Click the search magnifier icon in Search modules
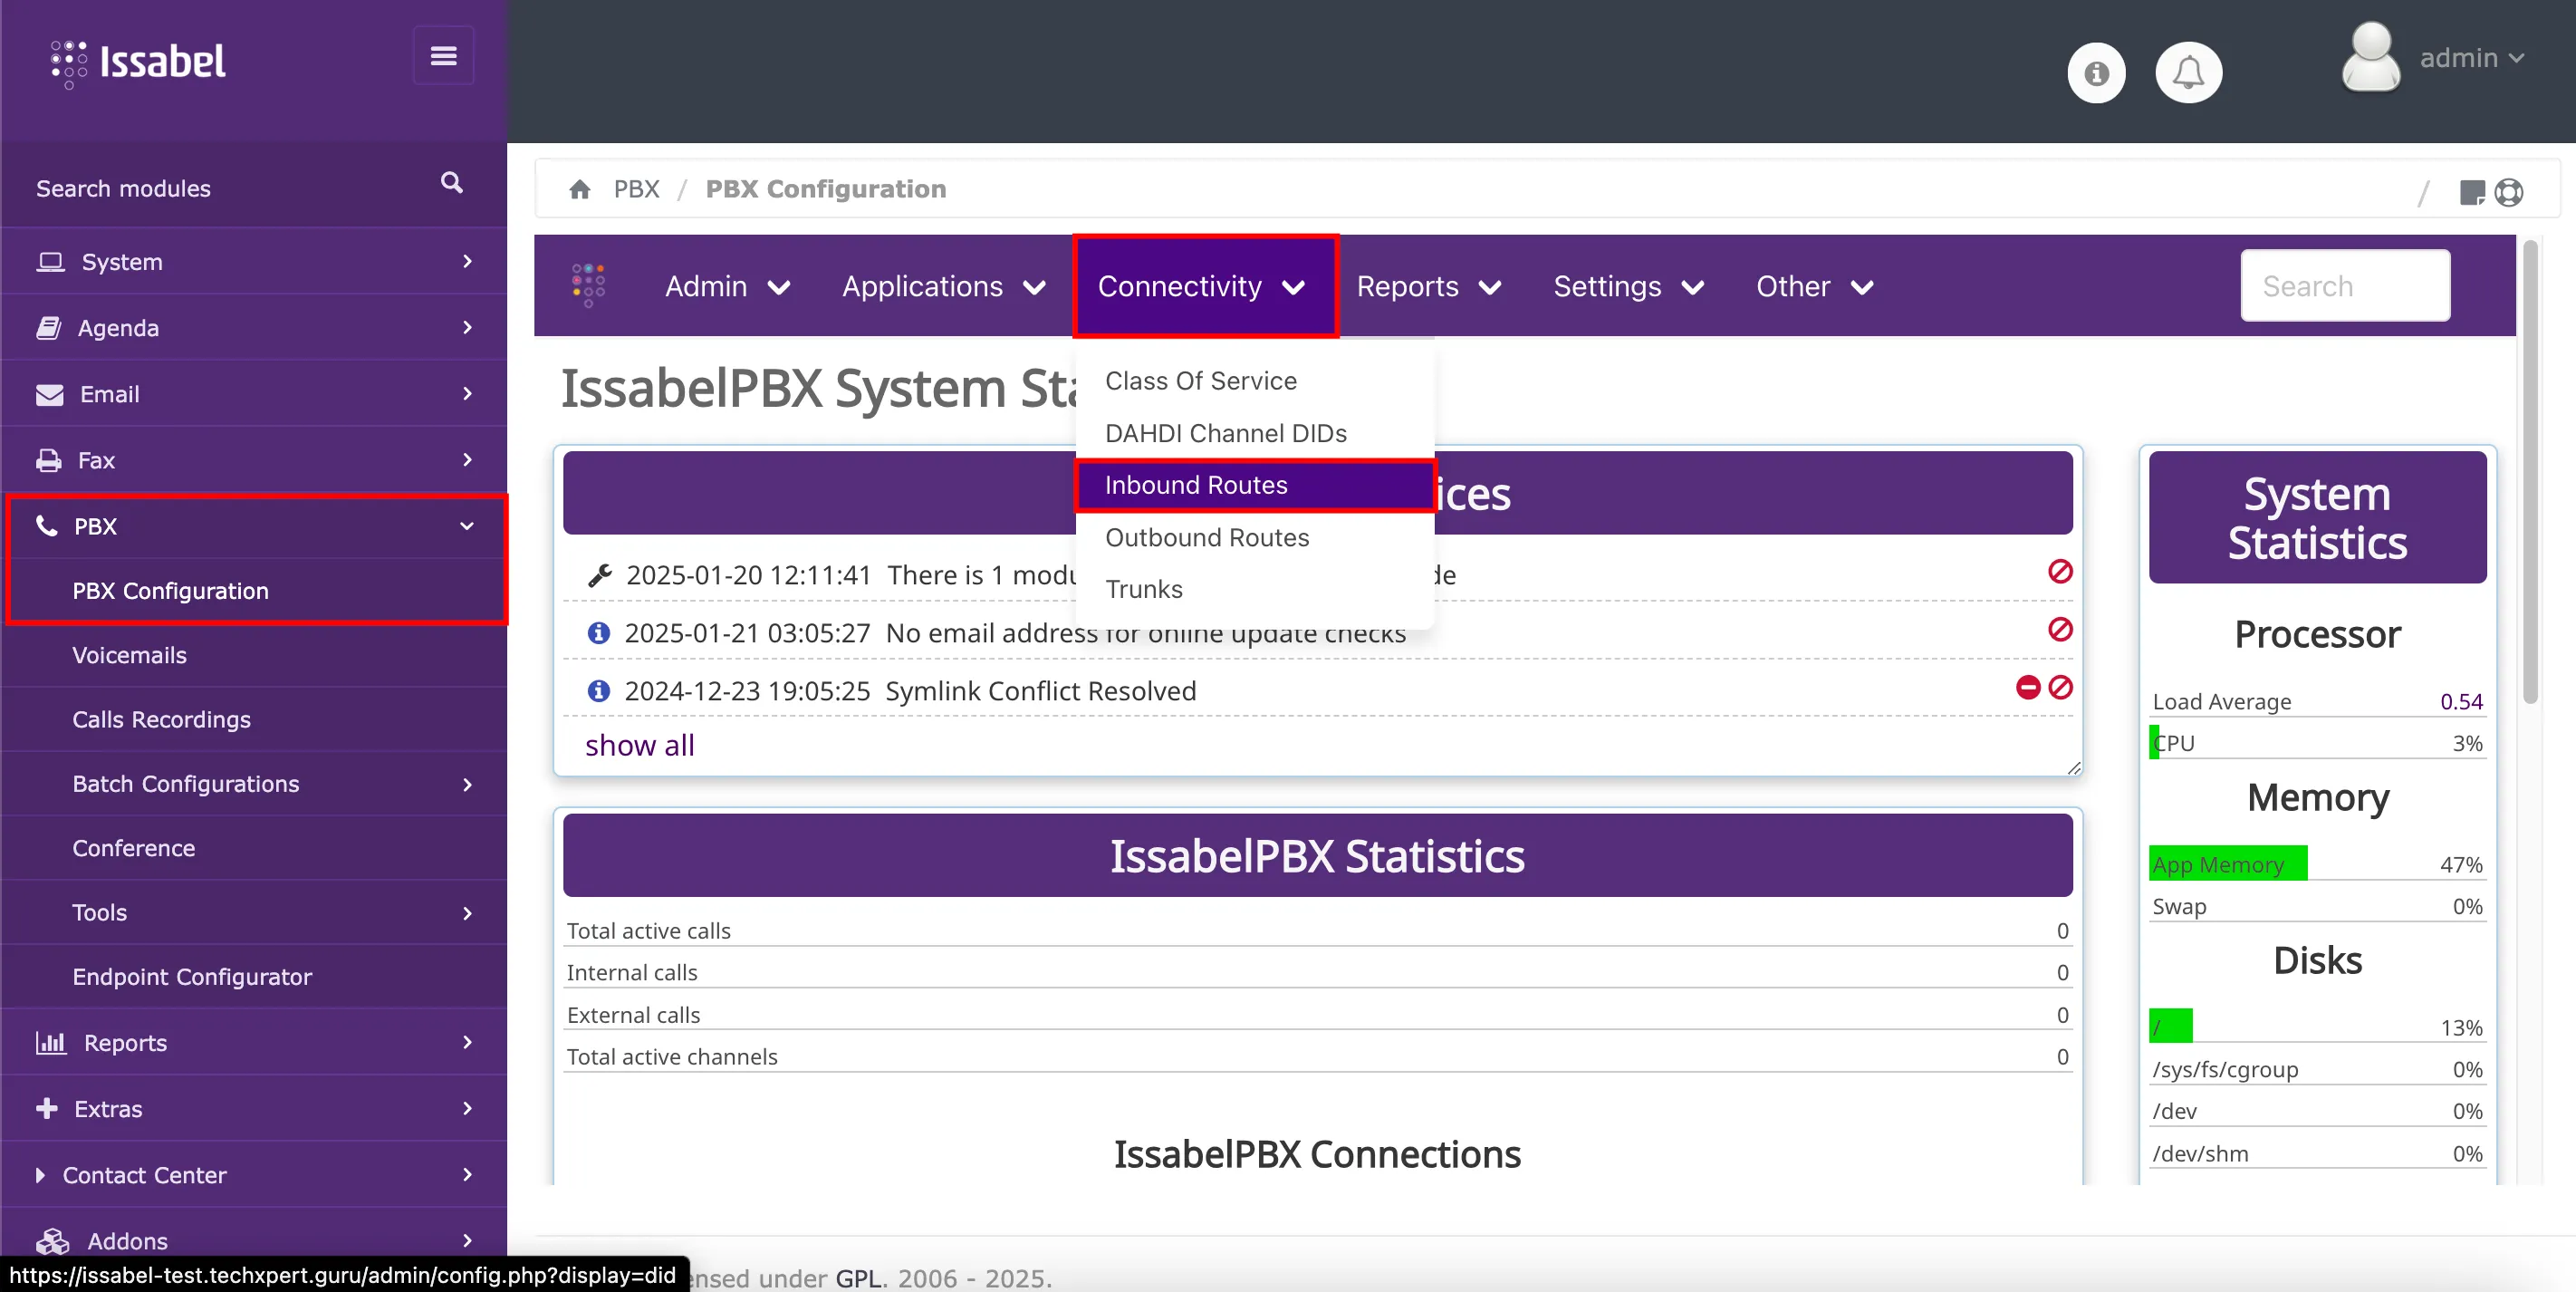 click(451, 184)
